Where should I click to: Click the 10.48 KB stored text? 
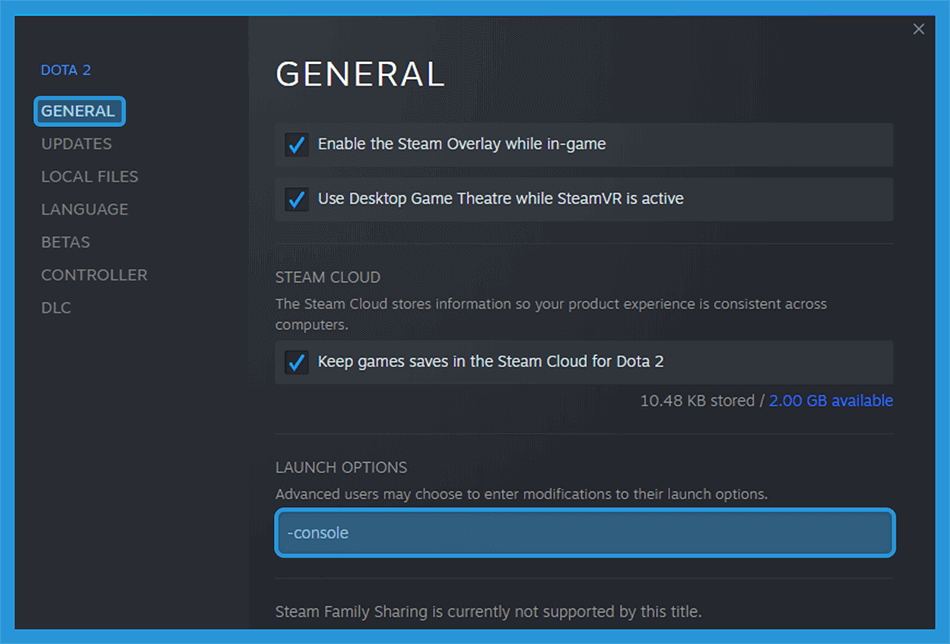click(697, 400)
